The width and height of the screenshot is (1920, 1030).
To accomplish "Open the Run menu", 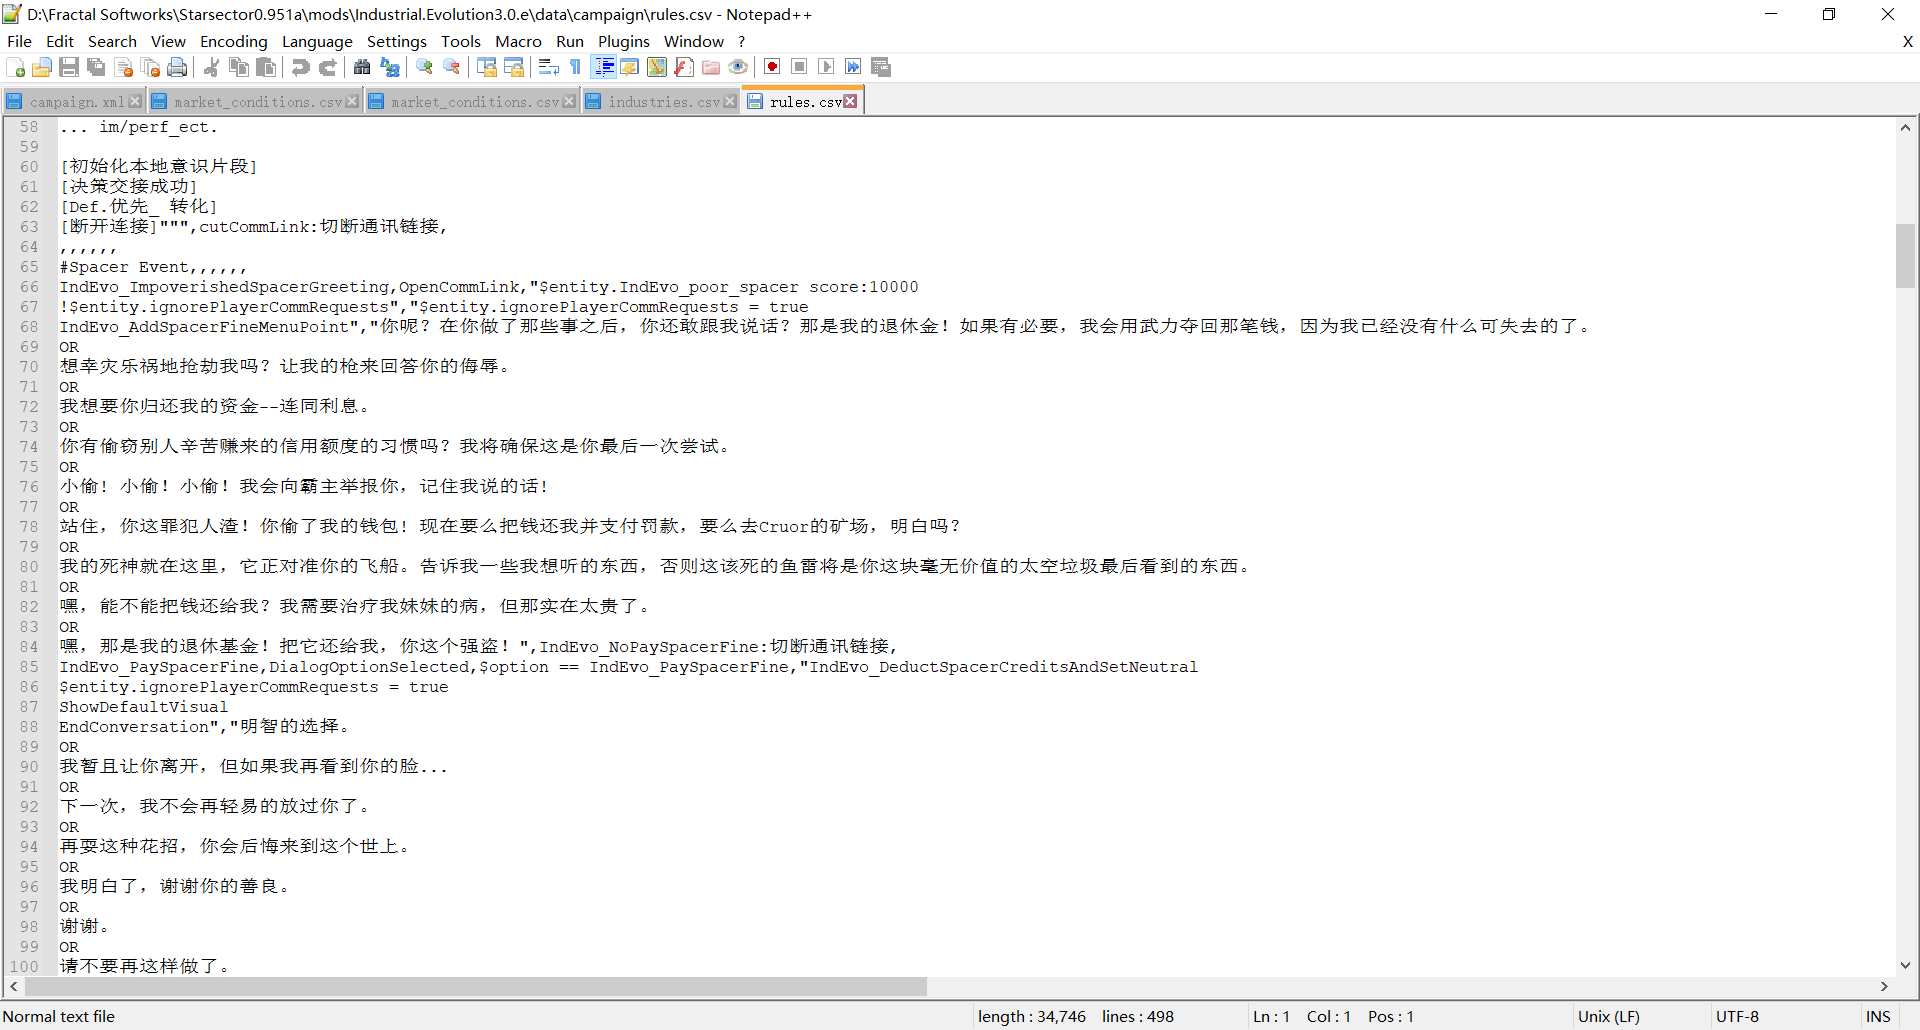I will coord(570,41).
